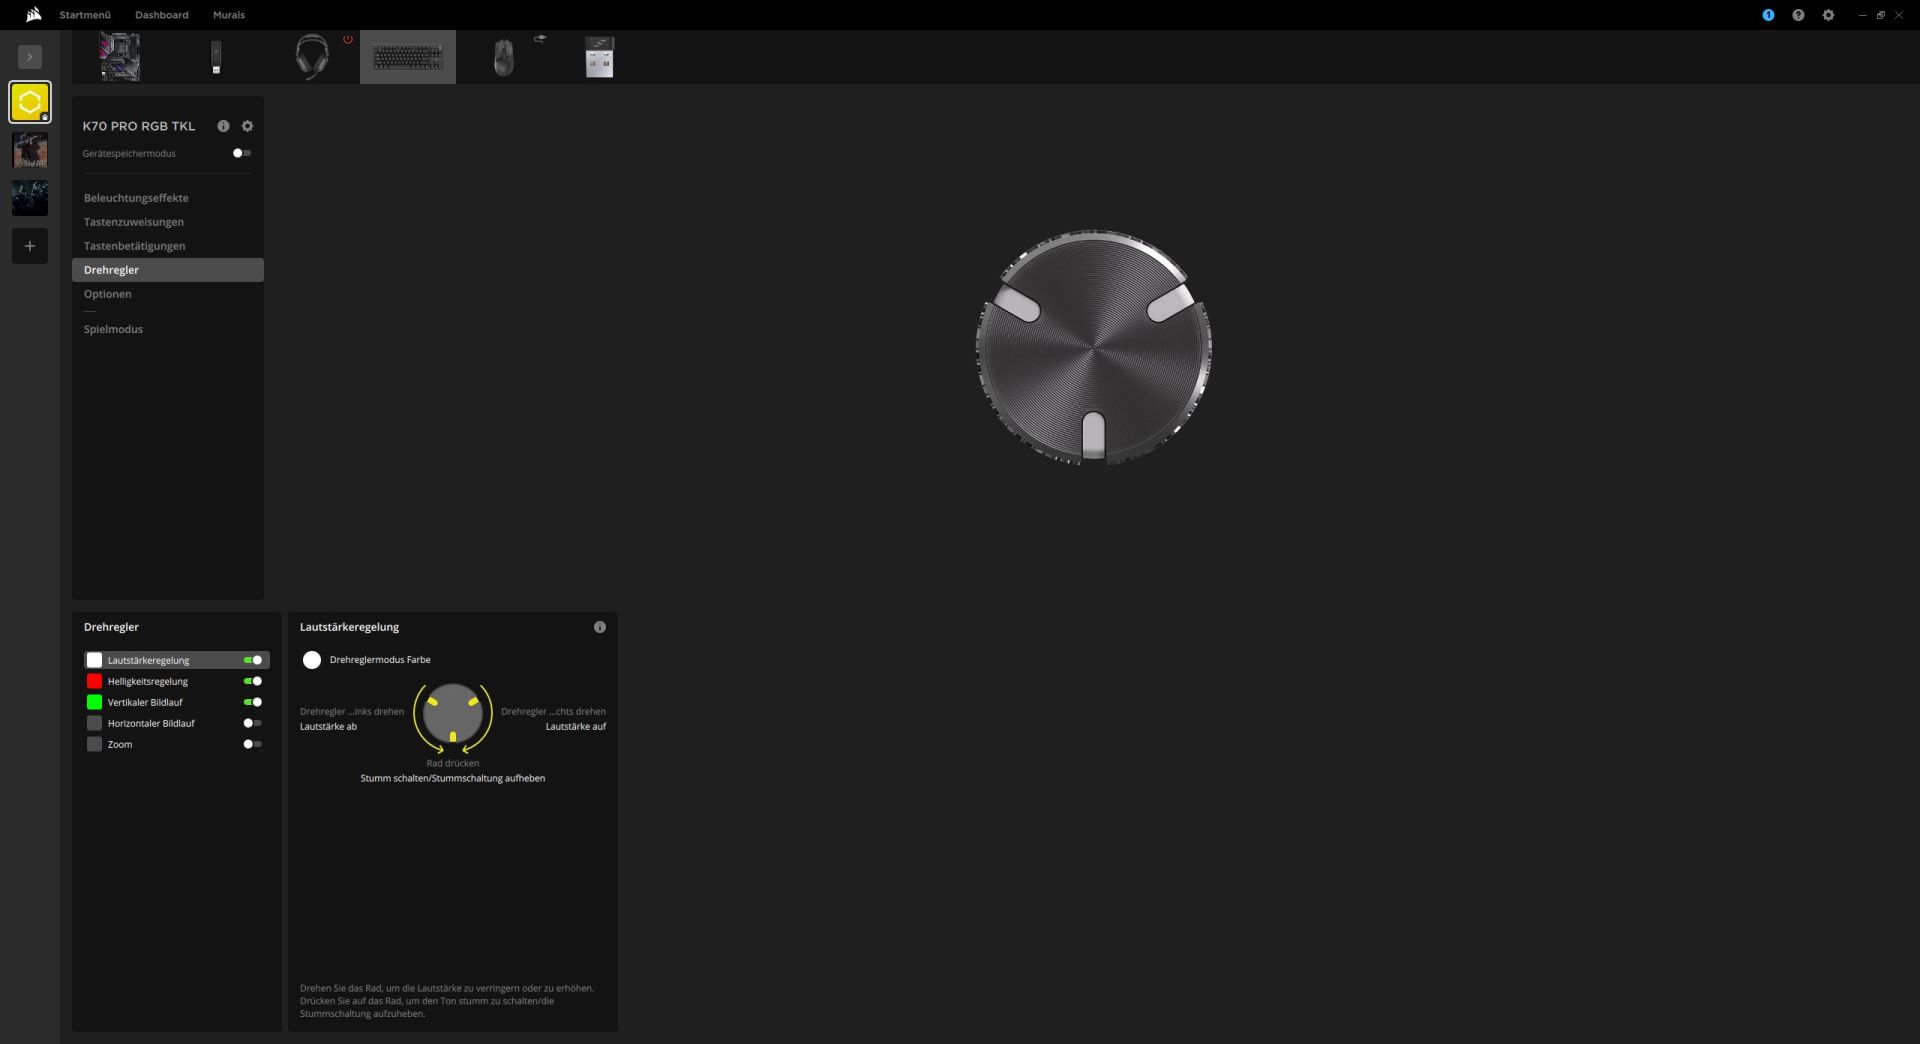Toggle Gerätespeichermodus switch
This screenshot has height=1044, width=1920.
[x=241, y=153]
